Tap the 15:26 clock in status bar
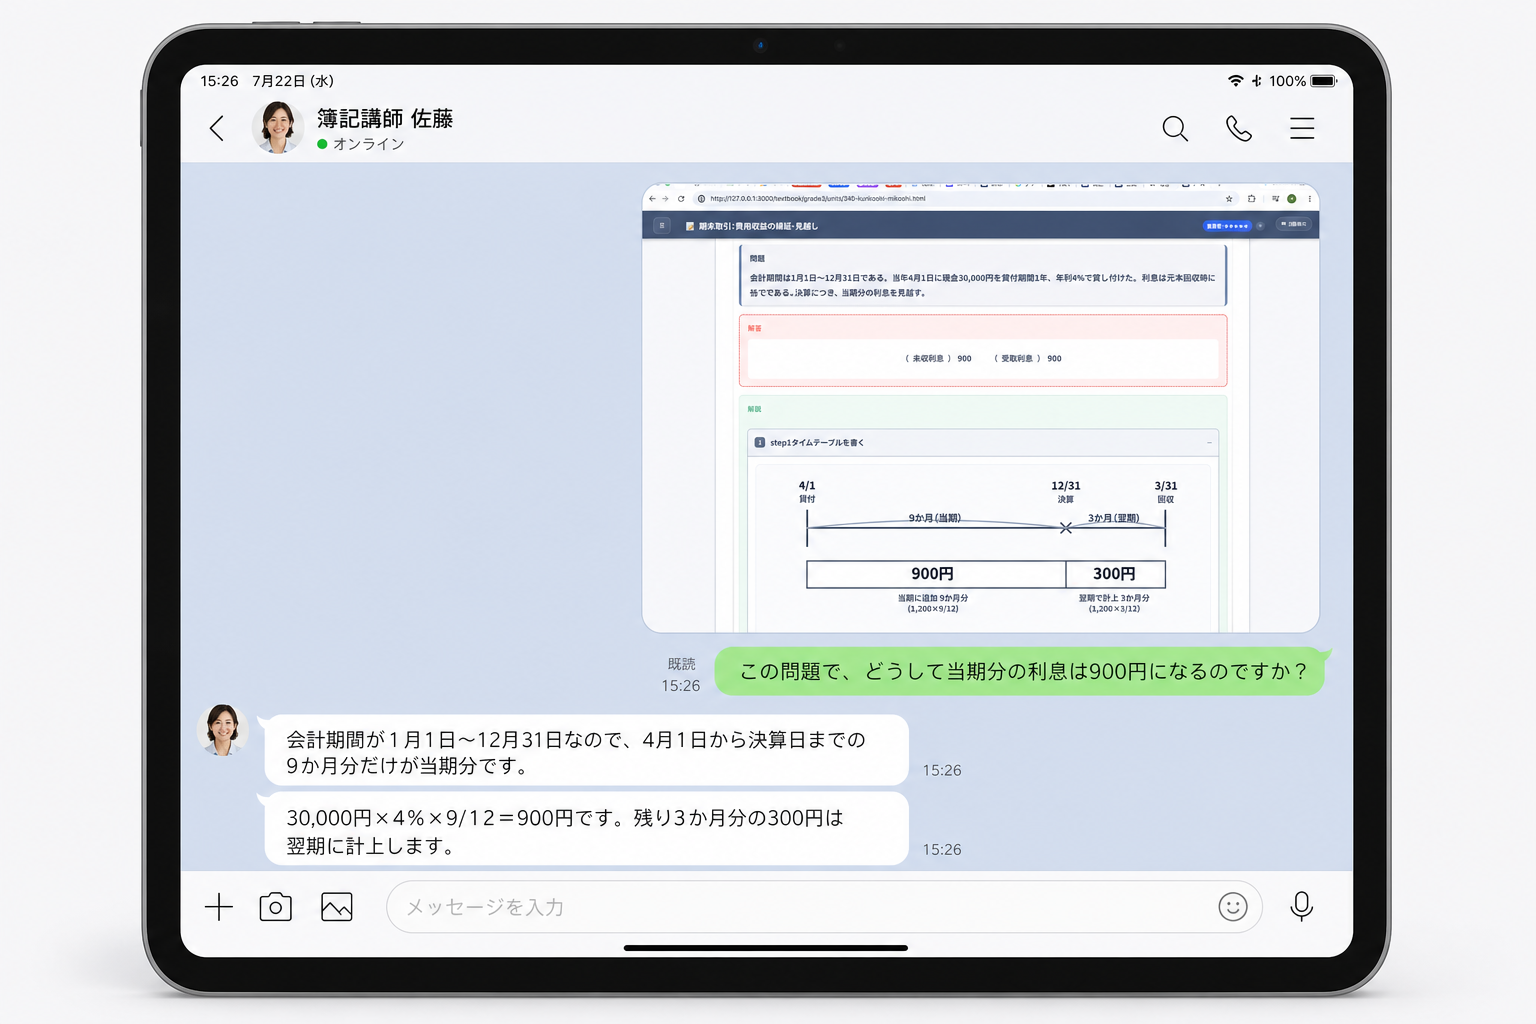Viewport: 1536px width, 1024px height. pyautogui.click(x=219, y=81)
